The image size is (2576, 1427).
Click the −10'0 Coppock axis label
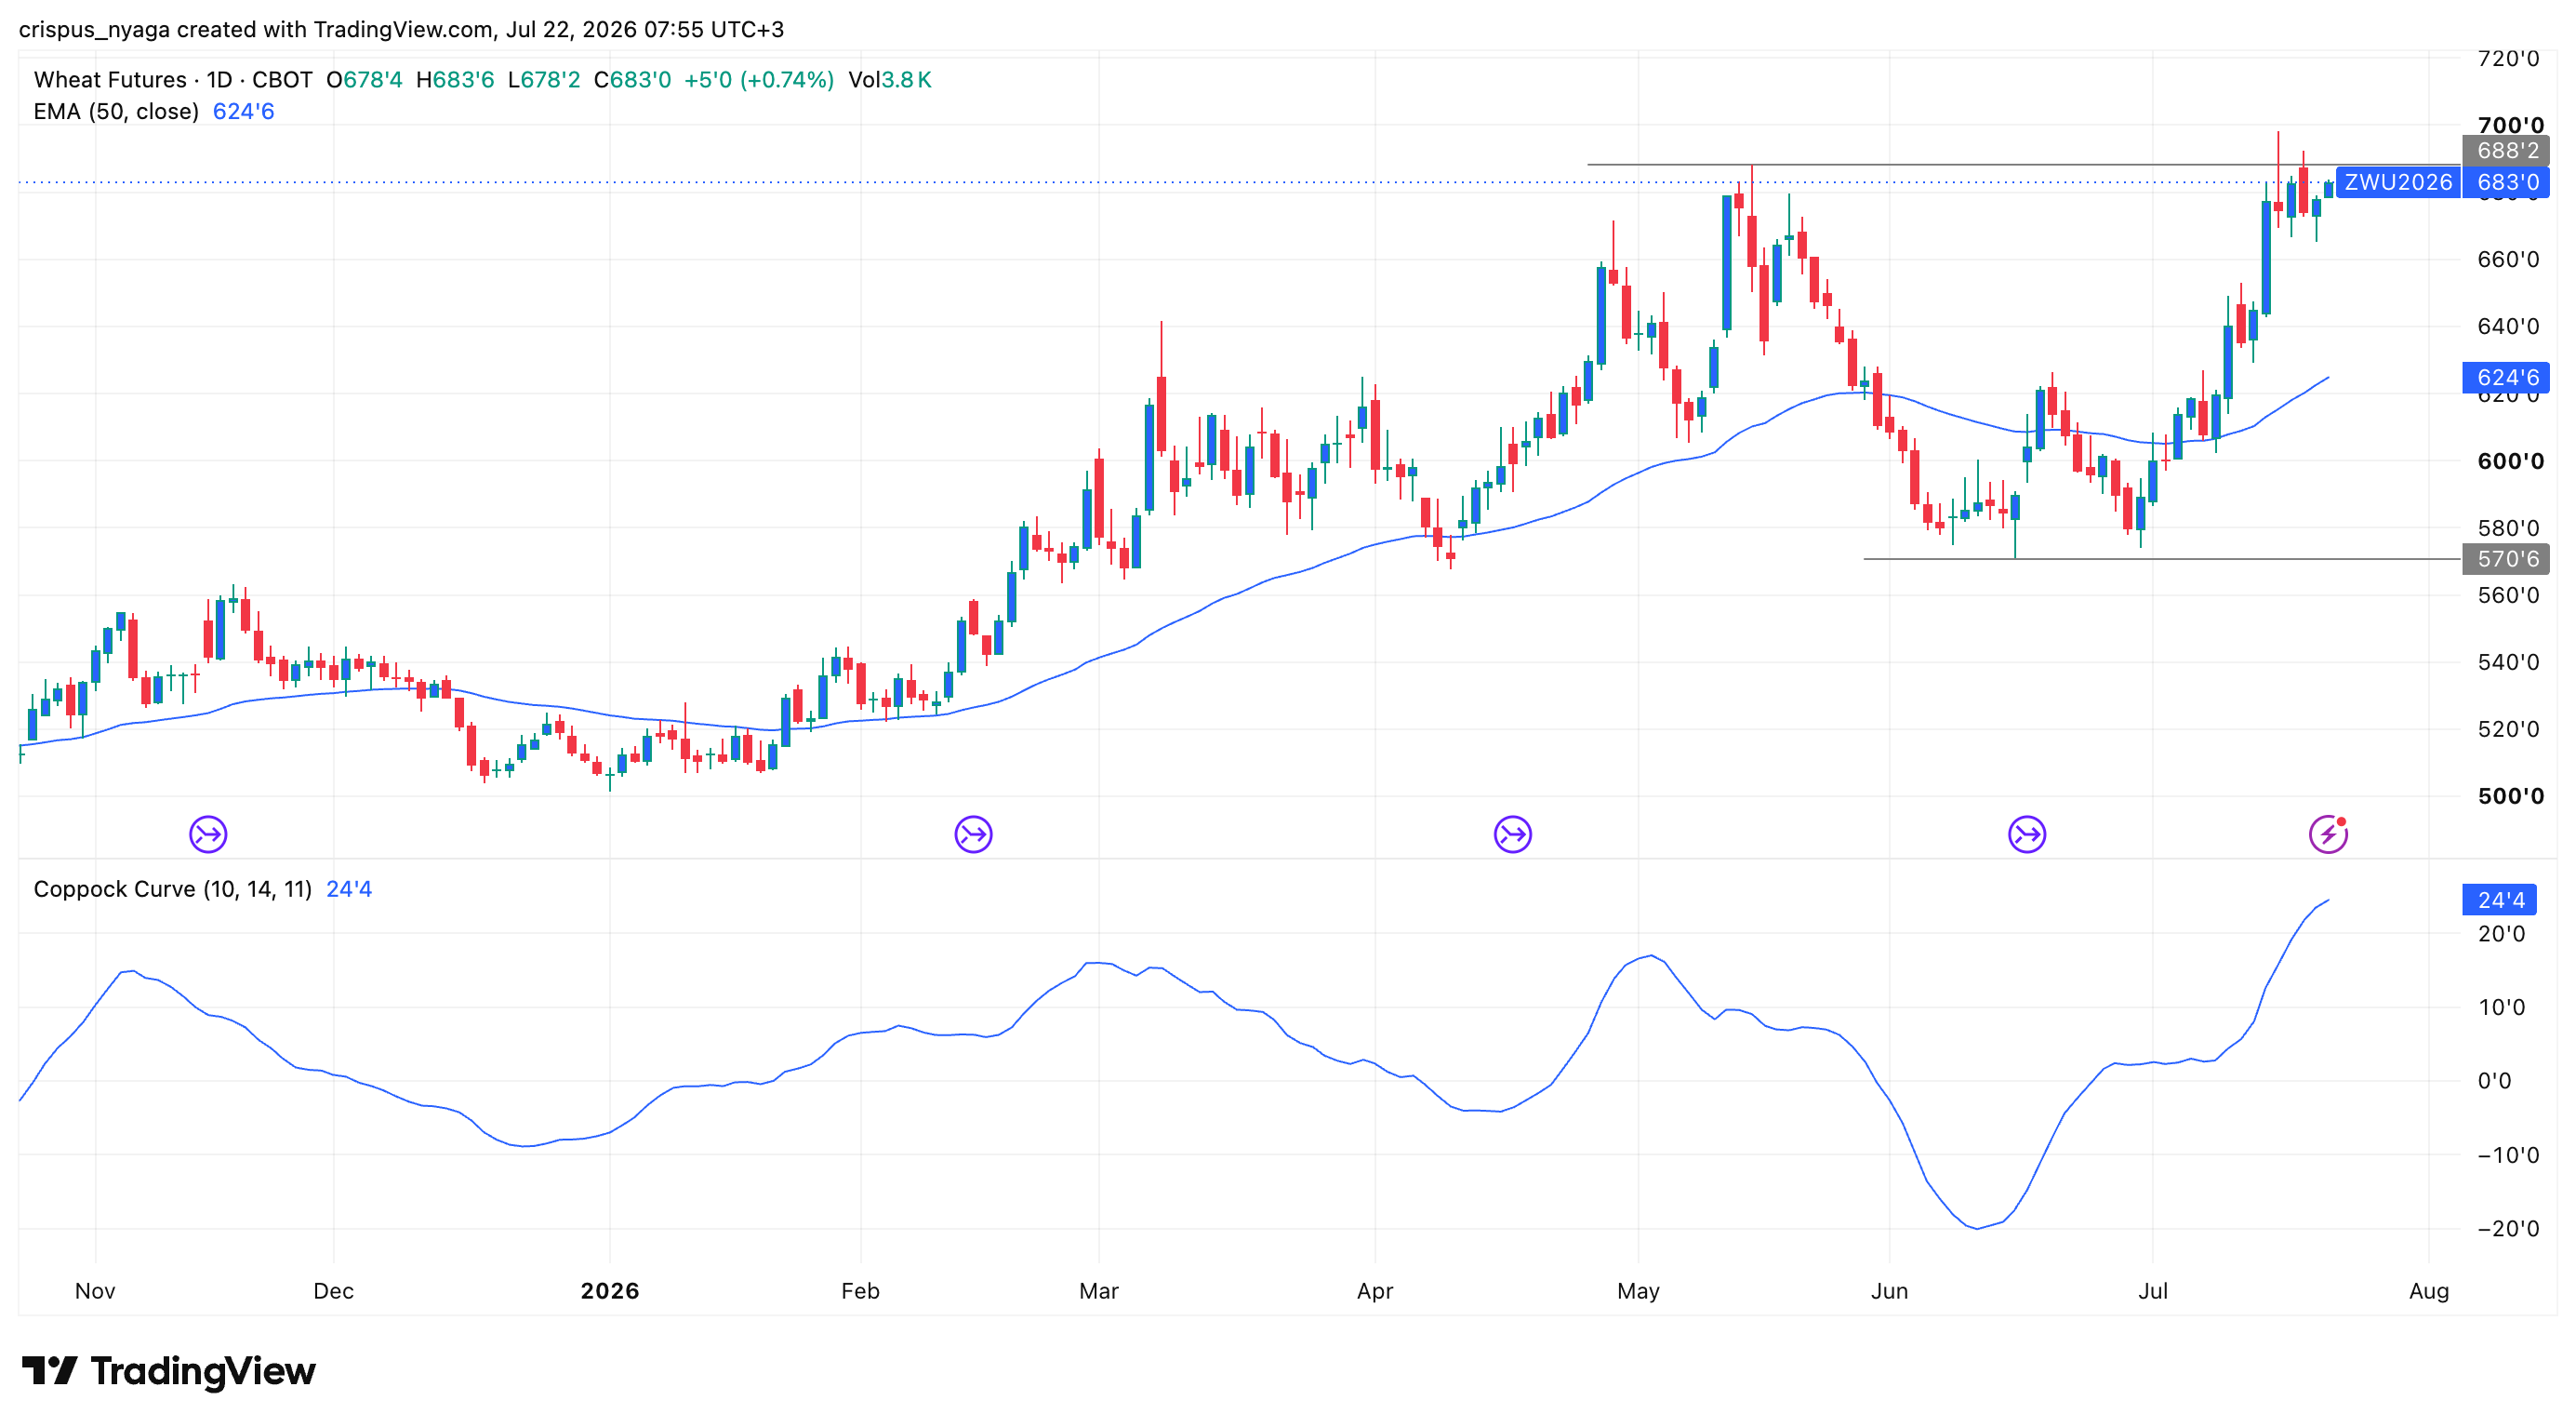click(2508, 1155)
